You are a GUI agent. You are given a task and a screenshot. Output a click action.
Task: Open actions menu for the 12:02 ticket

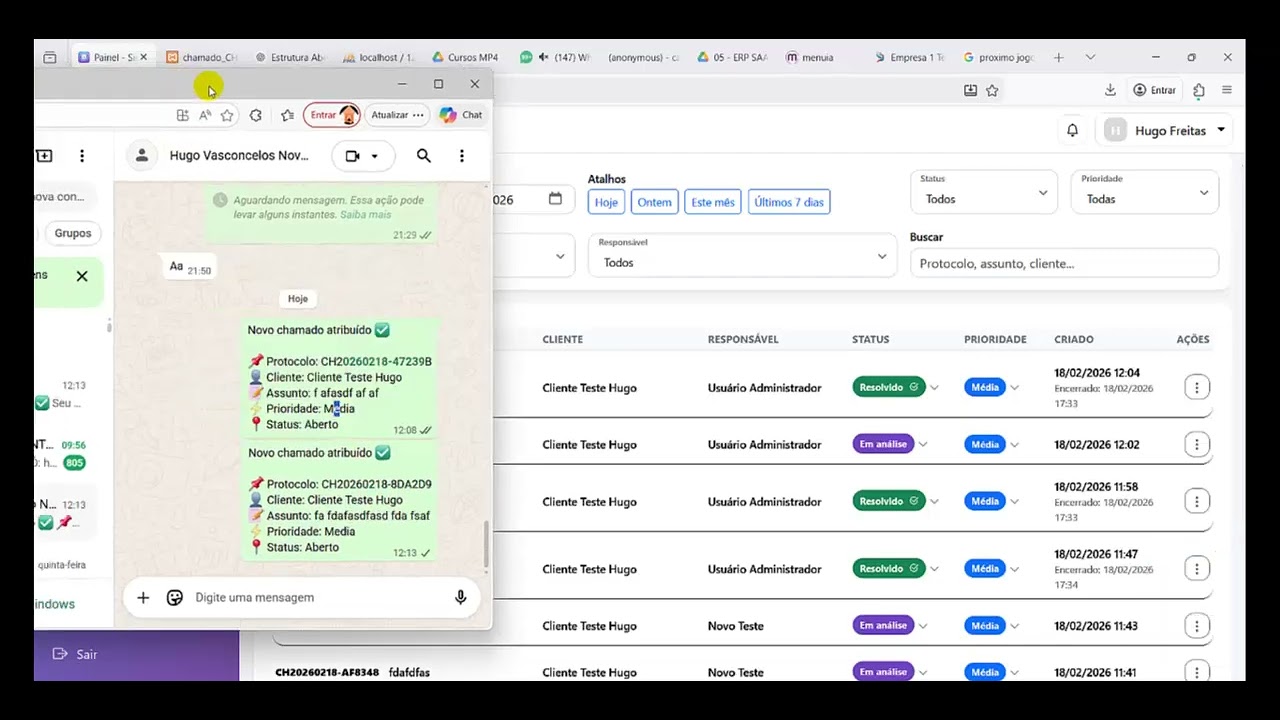tap(1197, 444)
